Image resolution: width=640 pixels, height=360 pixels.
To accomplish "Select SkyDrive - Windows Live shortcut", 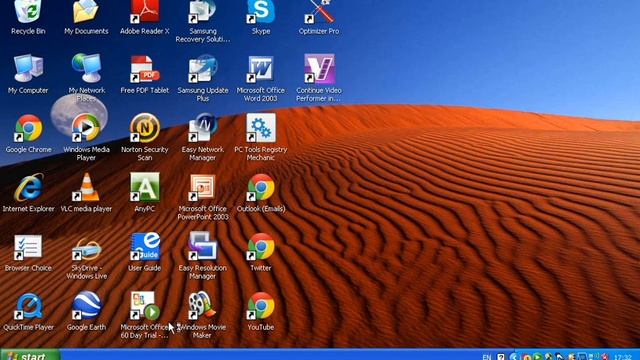I will pos(86,249).
